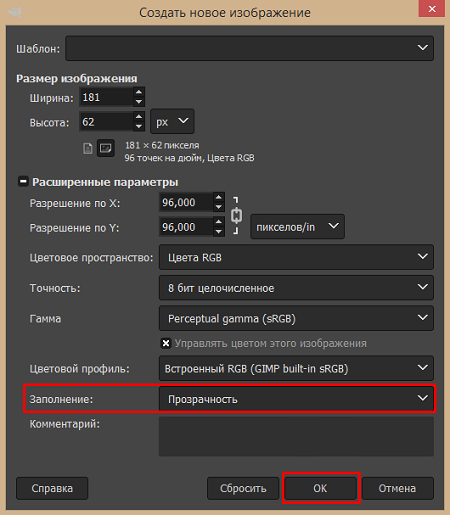The image size is (450, 515).
Task: Open the Шаблон template dropdown
Action: coord(249,48)
